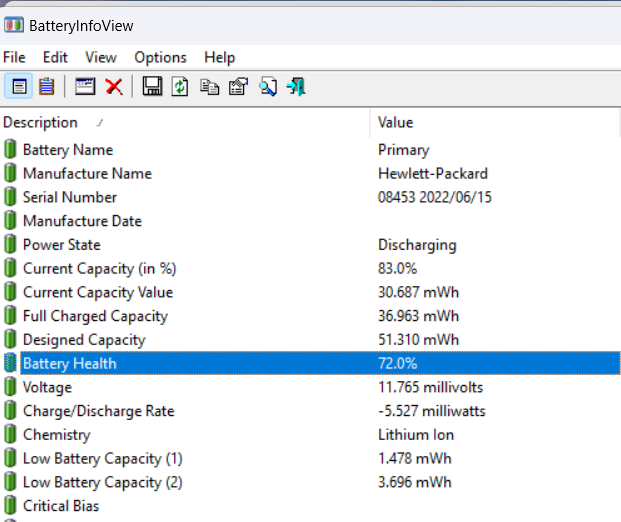Image resolution: width=621 pixels, height=522 pixels.
Task: Click the options checklist toolbar icon
Action: click(238, 86)
